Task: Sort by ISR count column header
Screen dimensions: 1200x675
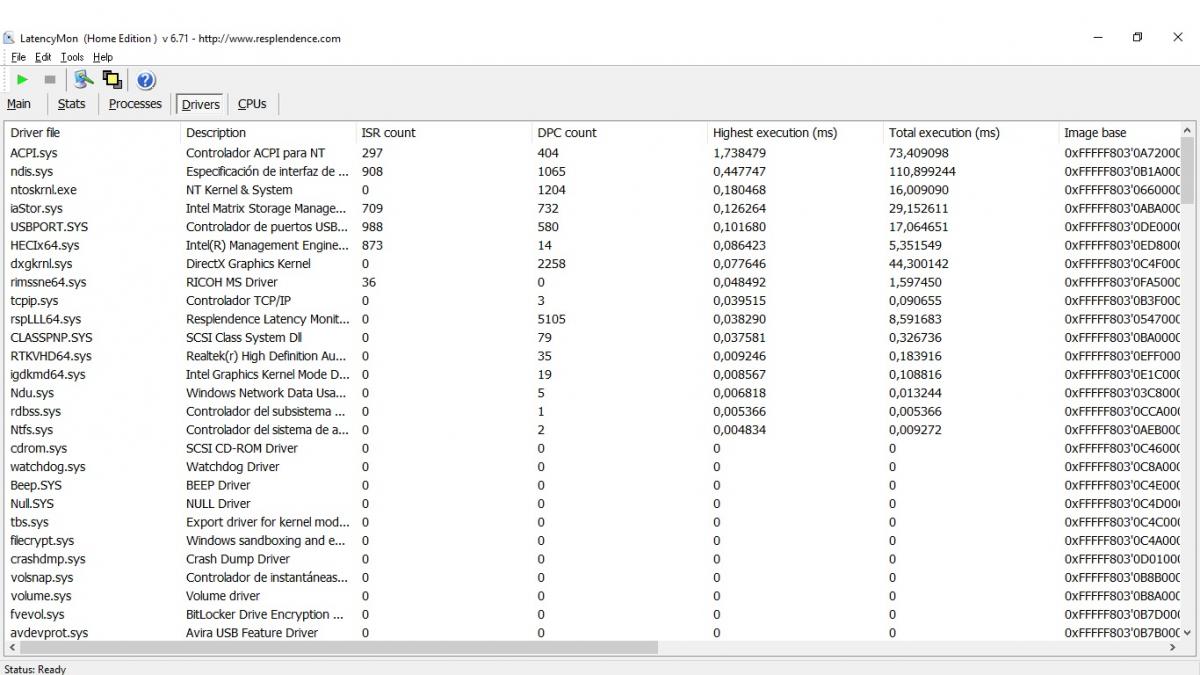Action: click(444, 132)
